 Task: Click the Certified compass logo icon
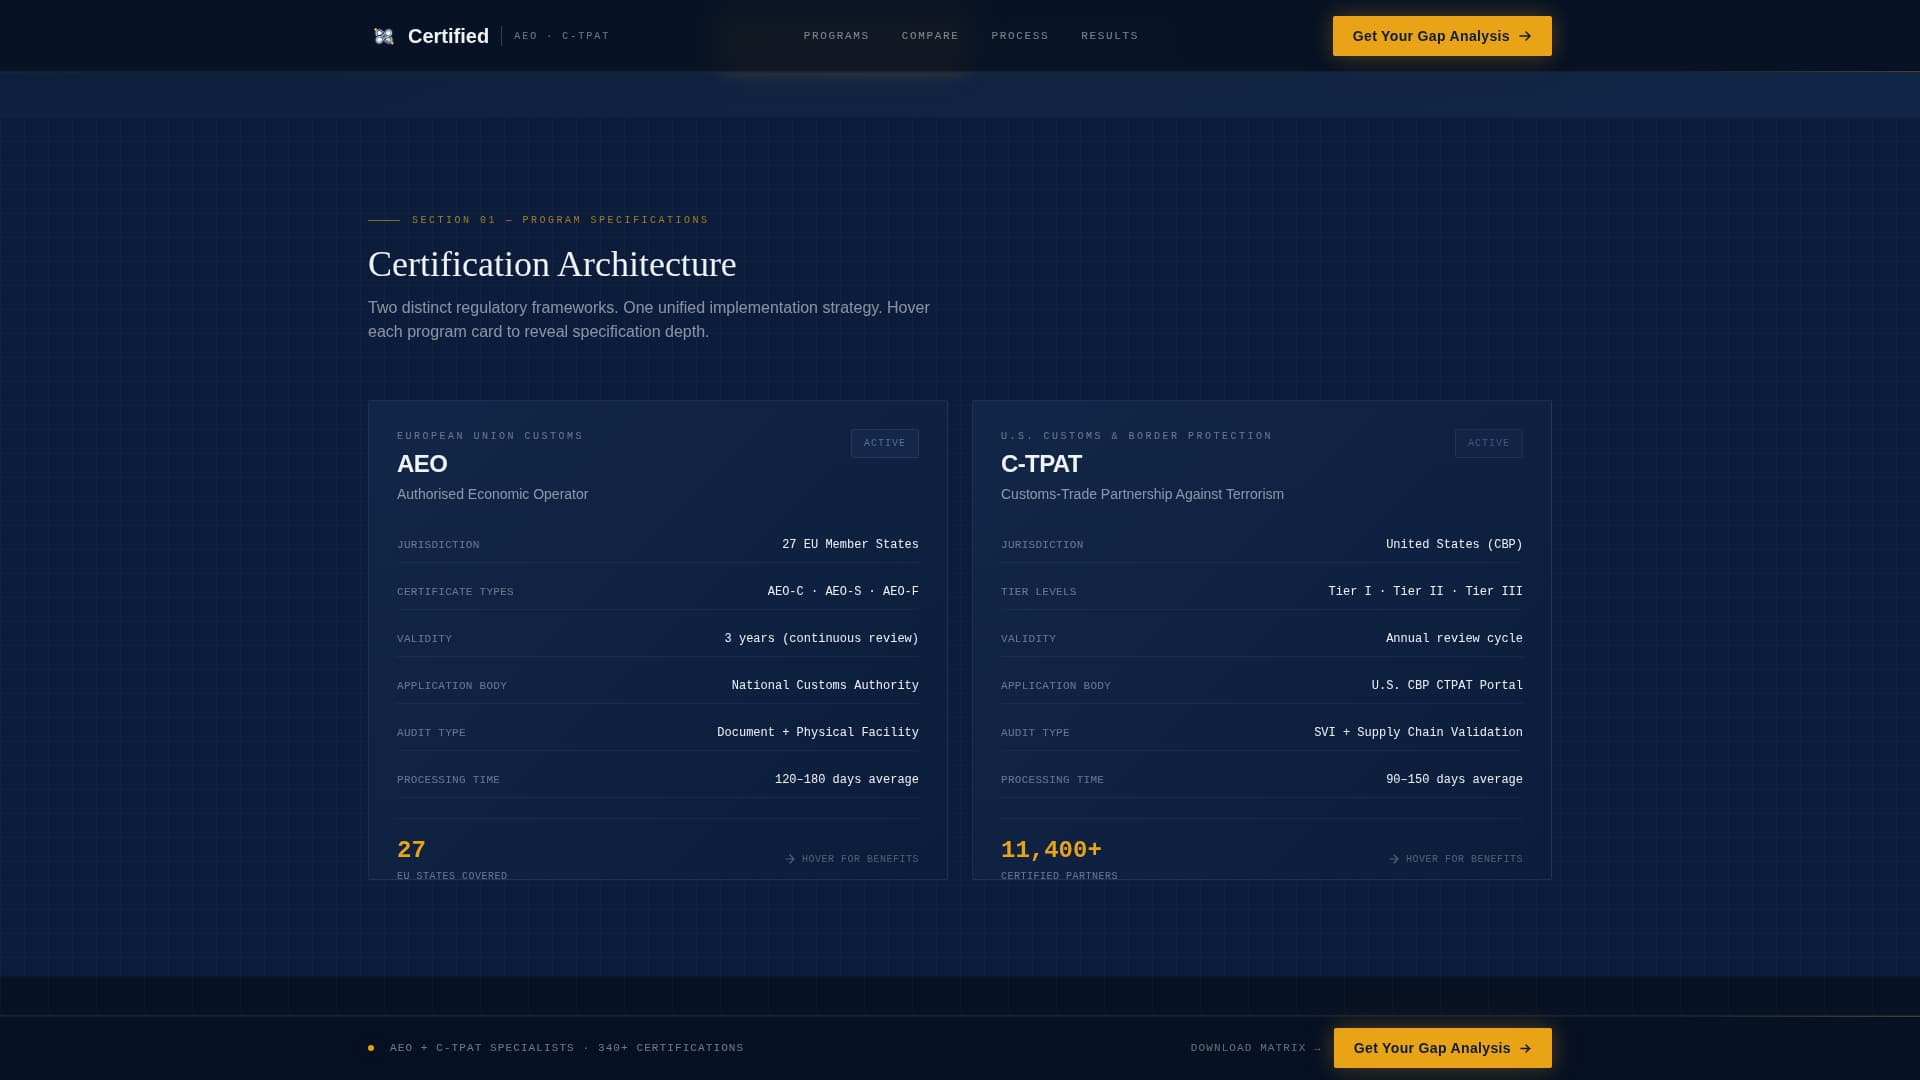(384, 35)
